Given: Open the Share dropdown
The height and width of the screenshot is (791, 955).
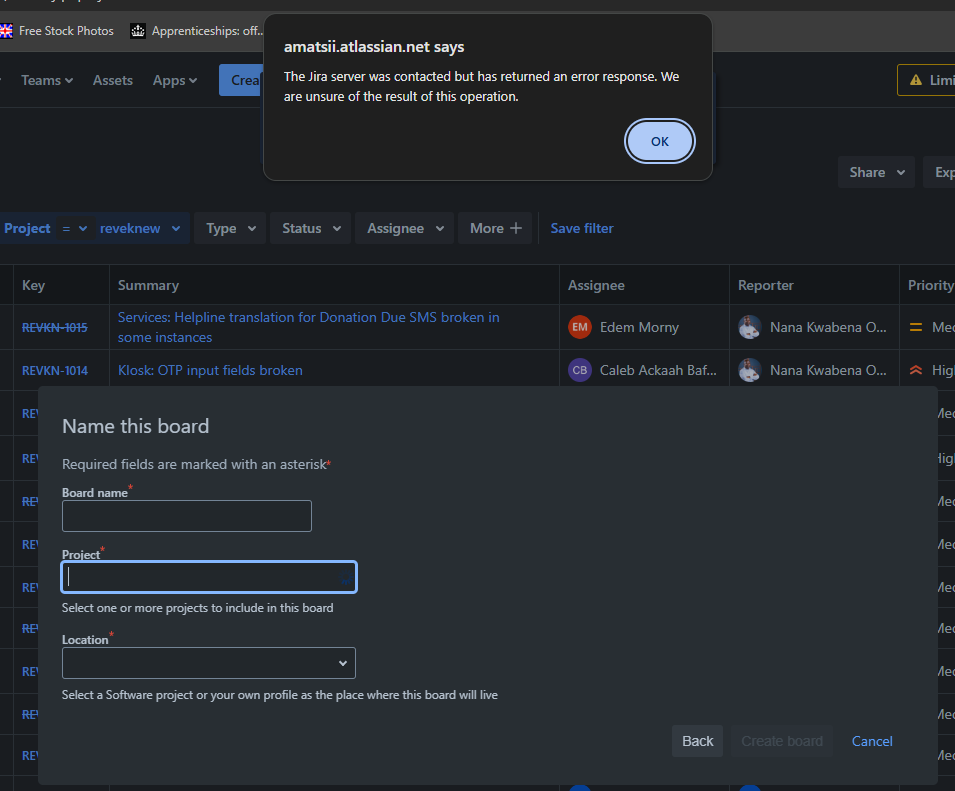Looking at the screenshot, I should 876,172.
